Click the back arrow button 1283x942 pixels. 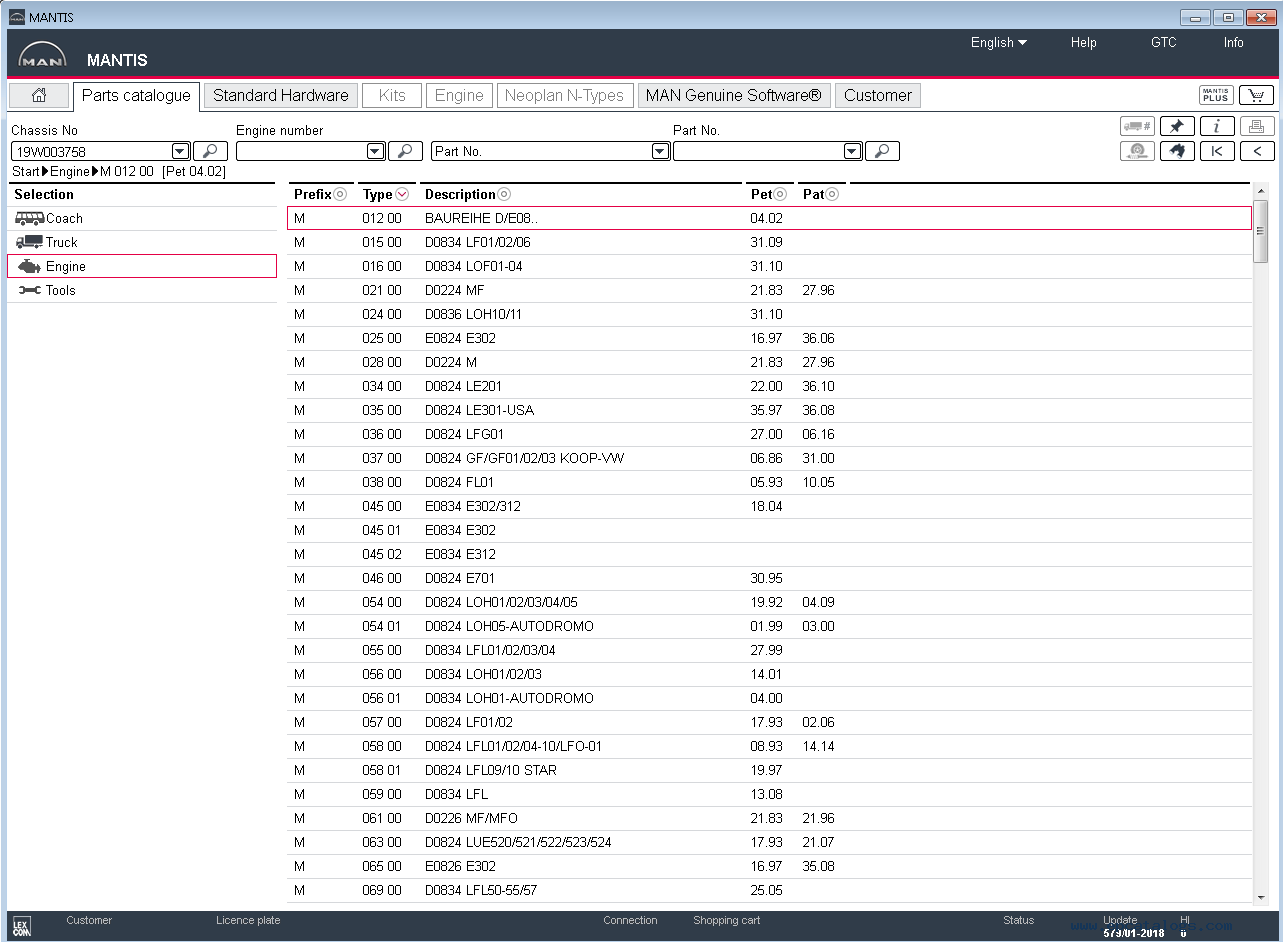1257,151
